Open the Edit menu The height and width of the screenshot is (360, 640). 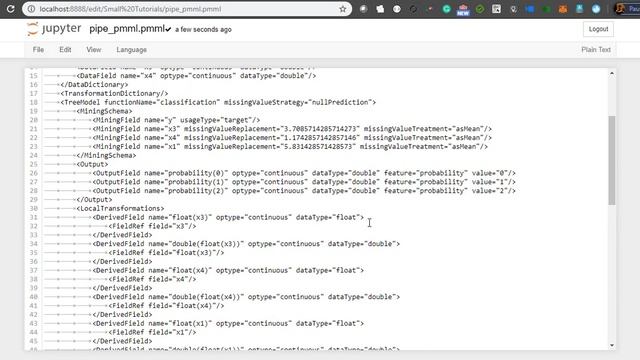65,49
